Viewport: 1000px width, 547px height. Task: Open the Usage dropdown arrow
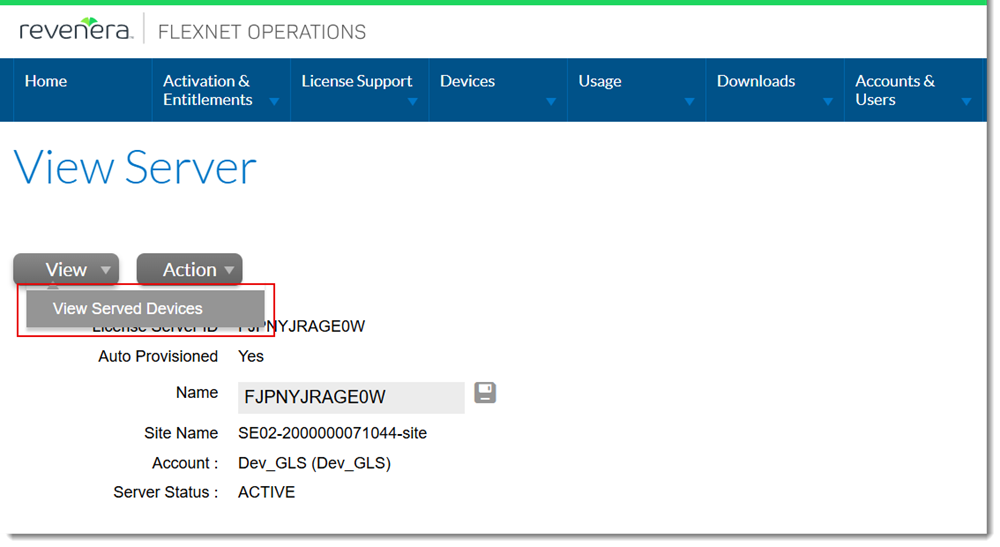click(x=689, y=101)
